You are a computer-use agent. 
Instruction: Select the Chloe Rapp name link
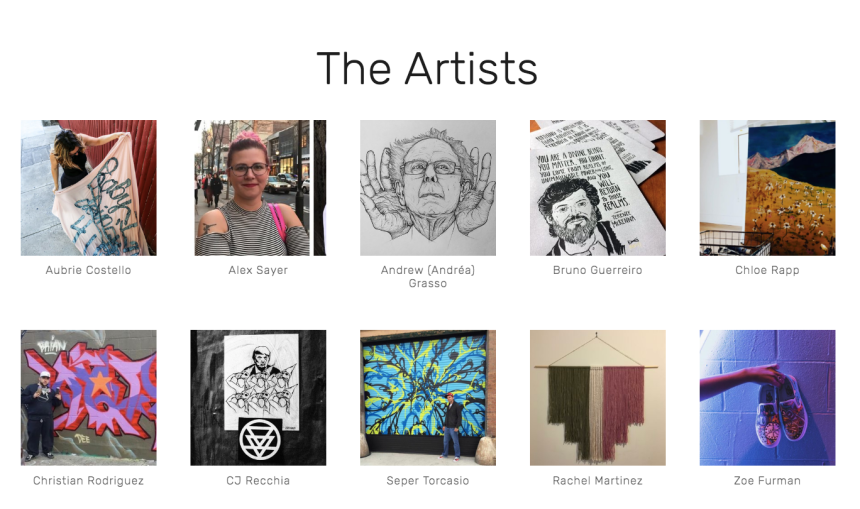pyautogui.click(x=767, y=270)
